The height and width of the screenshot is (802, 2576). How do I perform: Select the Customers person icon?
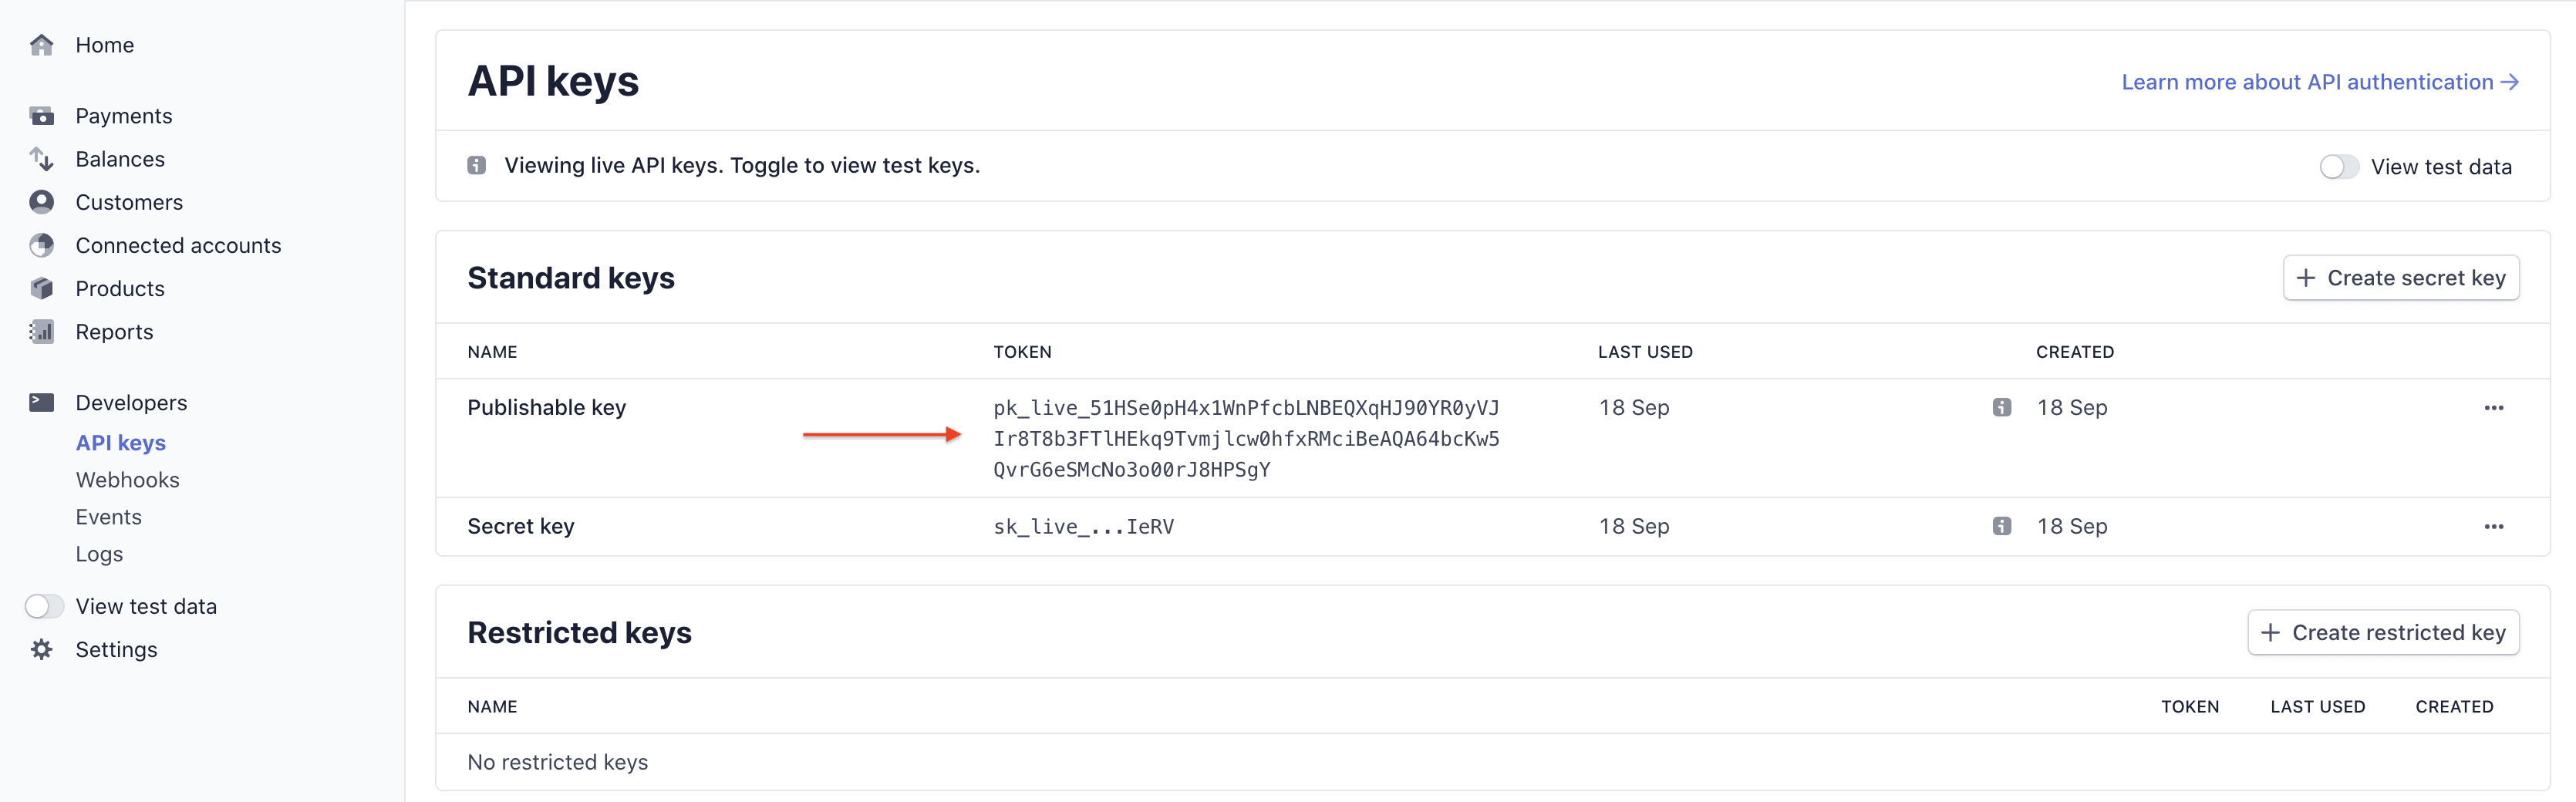coord(41,201)
